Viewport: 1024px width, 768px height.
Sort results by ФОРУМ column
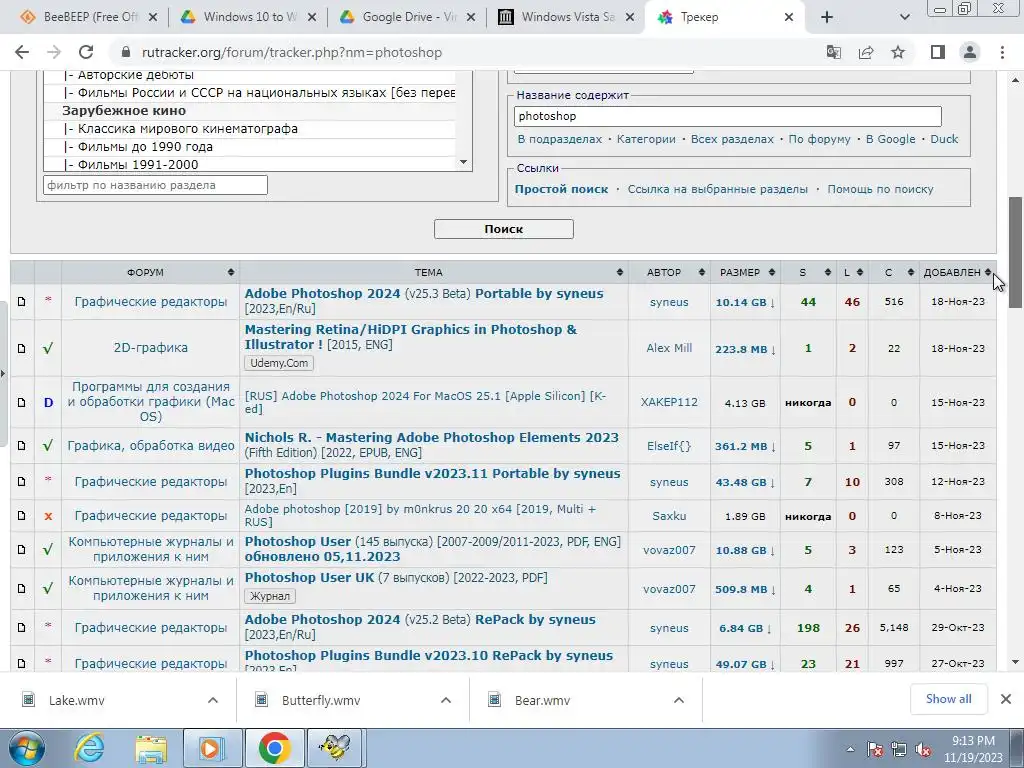(x=150, y=272)
